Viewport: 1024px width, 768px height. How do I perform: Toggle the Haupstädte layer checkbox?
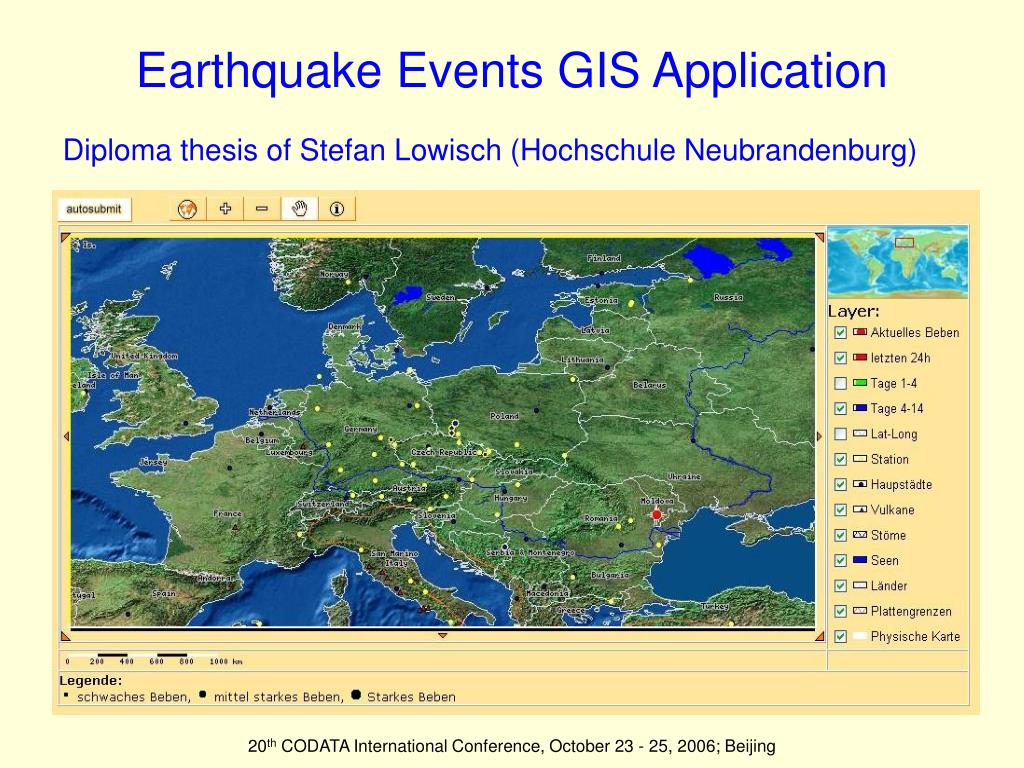point(840,485)
